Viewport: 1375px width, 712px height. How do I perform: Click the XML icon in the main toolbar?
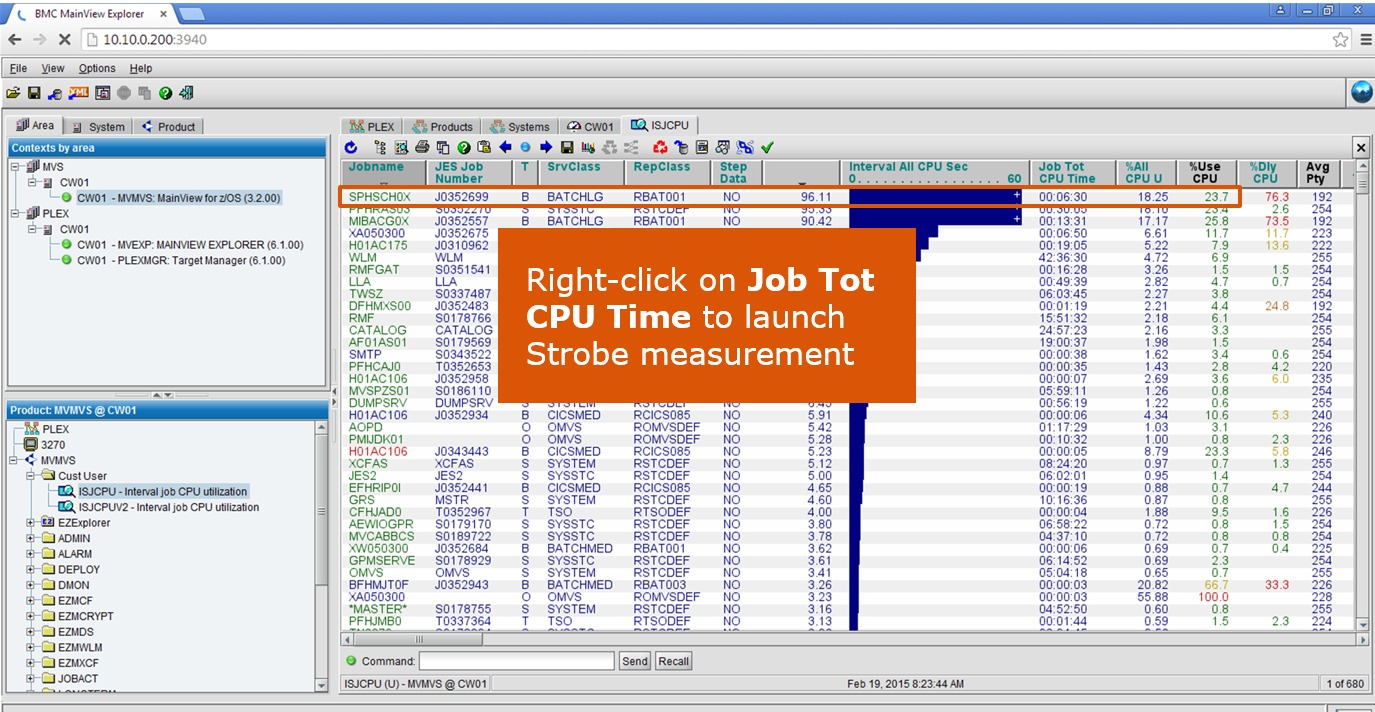(78, 94)
